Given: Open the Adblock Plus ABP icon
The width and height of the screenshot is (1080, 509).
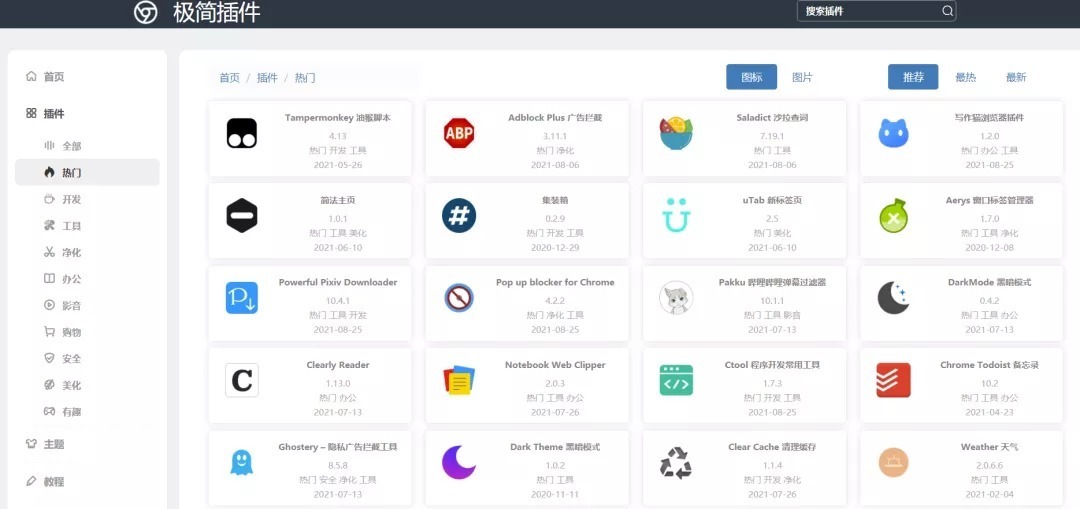Looking at the screenshot, I should click(459, 133).
